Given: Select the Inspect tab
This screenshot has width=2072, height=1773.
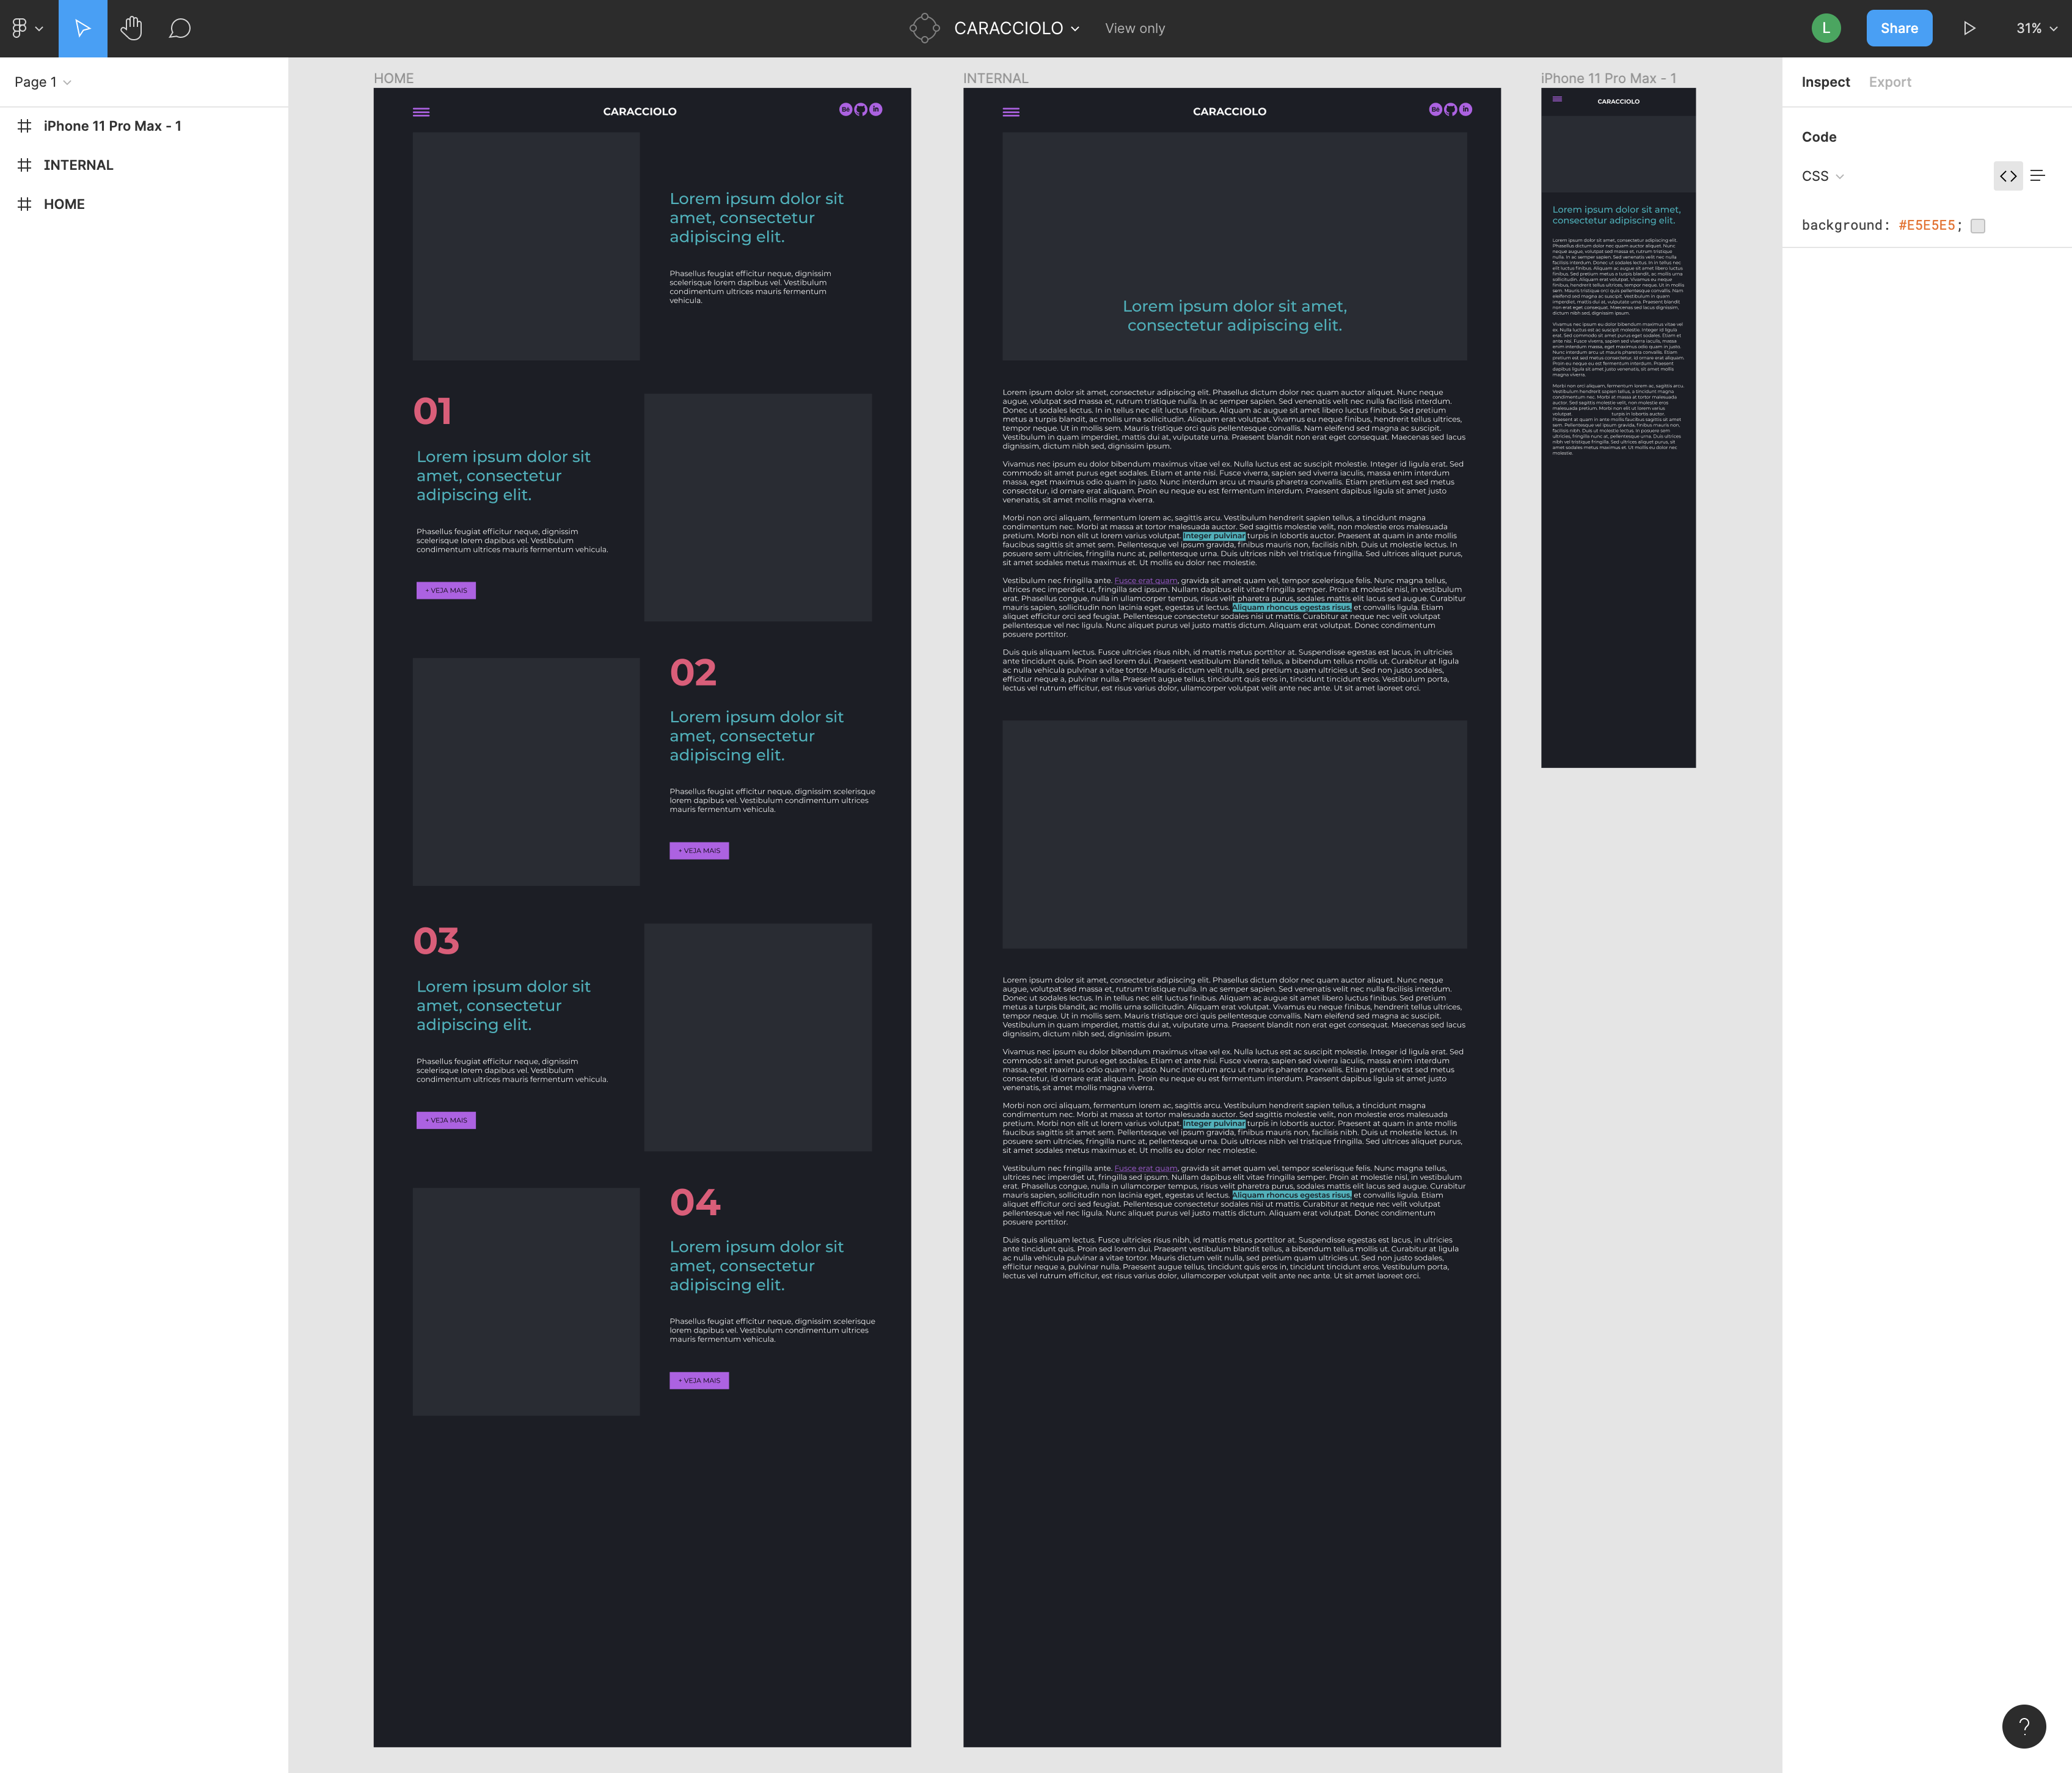Looking at the screenshot, I should pos(1825,81).
